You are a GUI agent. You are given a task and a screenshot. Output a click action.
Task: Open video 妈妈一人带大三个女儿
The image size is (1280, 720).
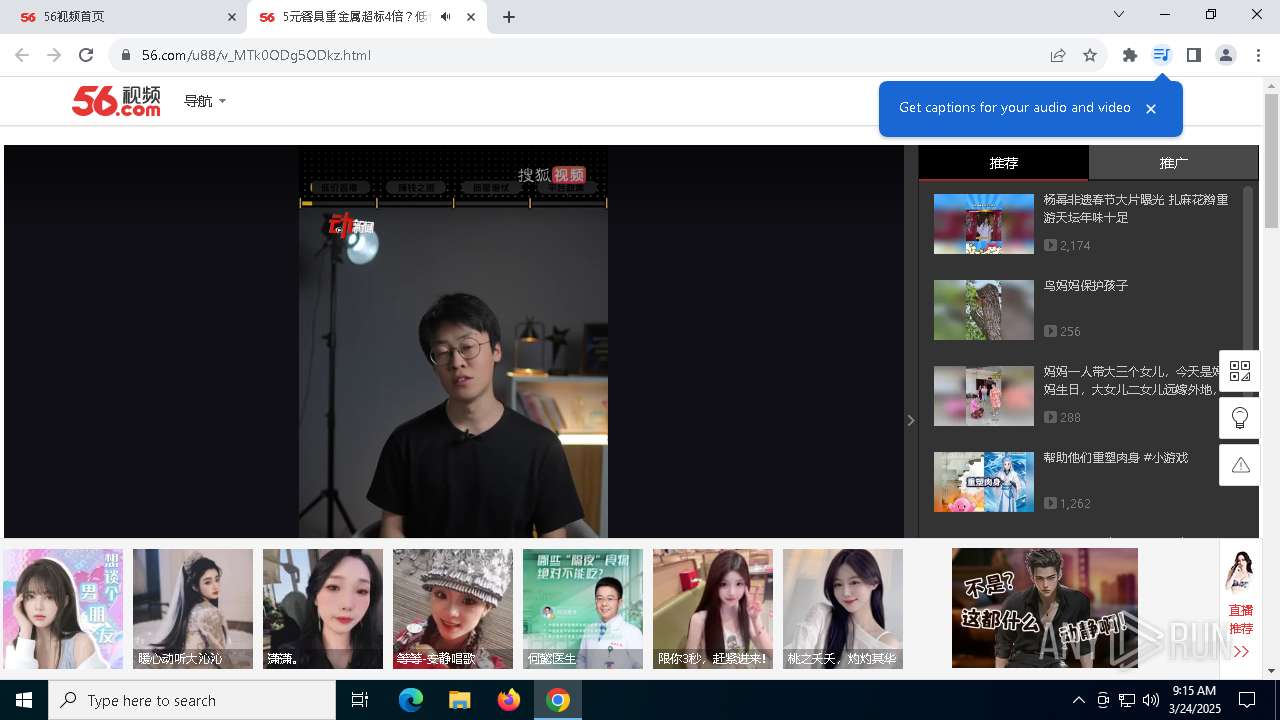pyautogui.click(x=1133, y=380)
